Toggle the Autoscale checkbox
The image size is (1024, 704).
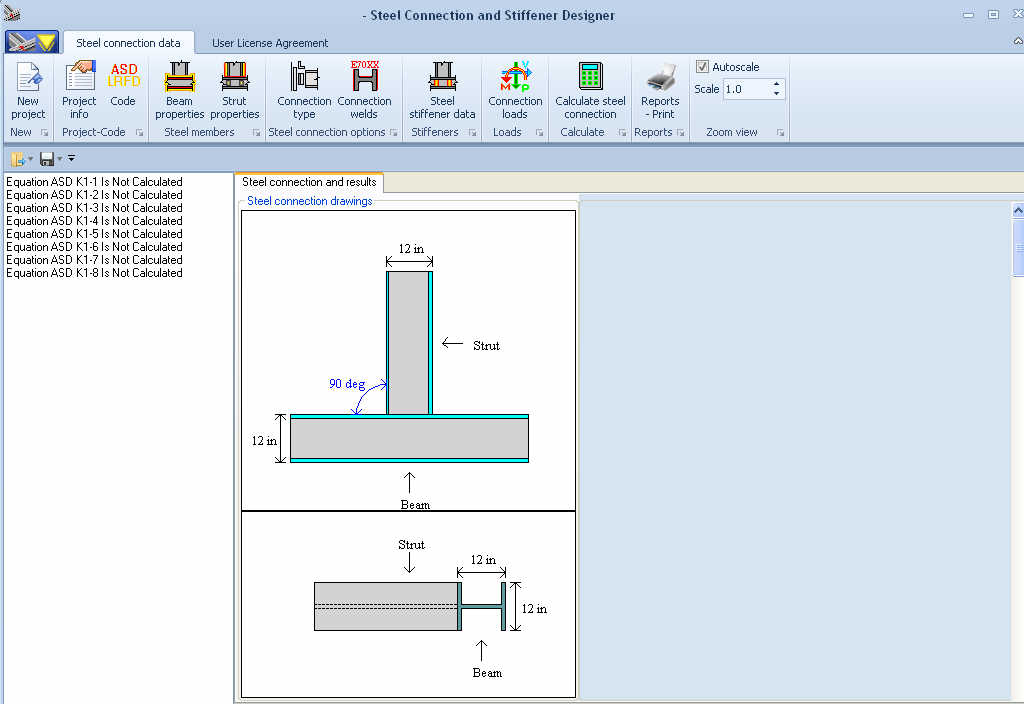point(702,67)
